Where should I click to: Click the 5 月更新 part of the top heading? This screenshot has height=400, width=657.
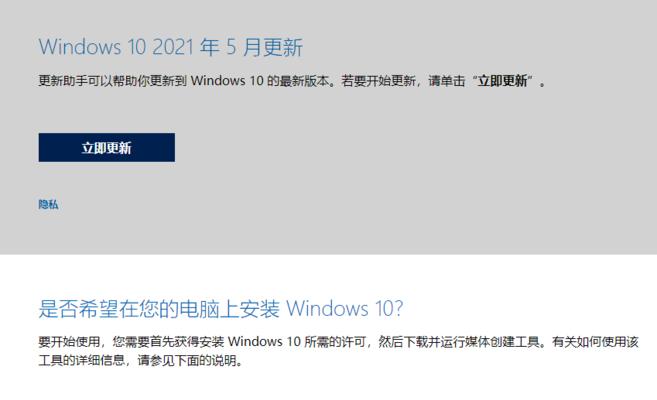(x=264, y=47)
